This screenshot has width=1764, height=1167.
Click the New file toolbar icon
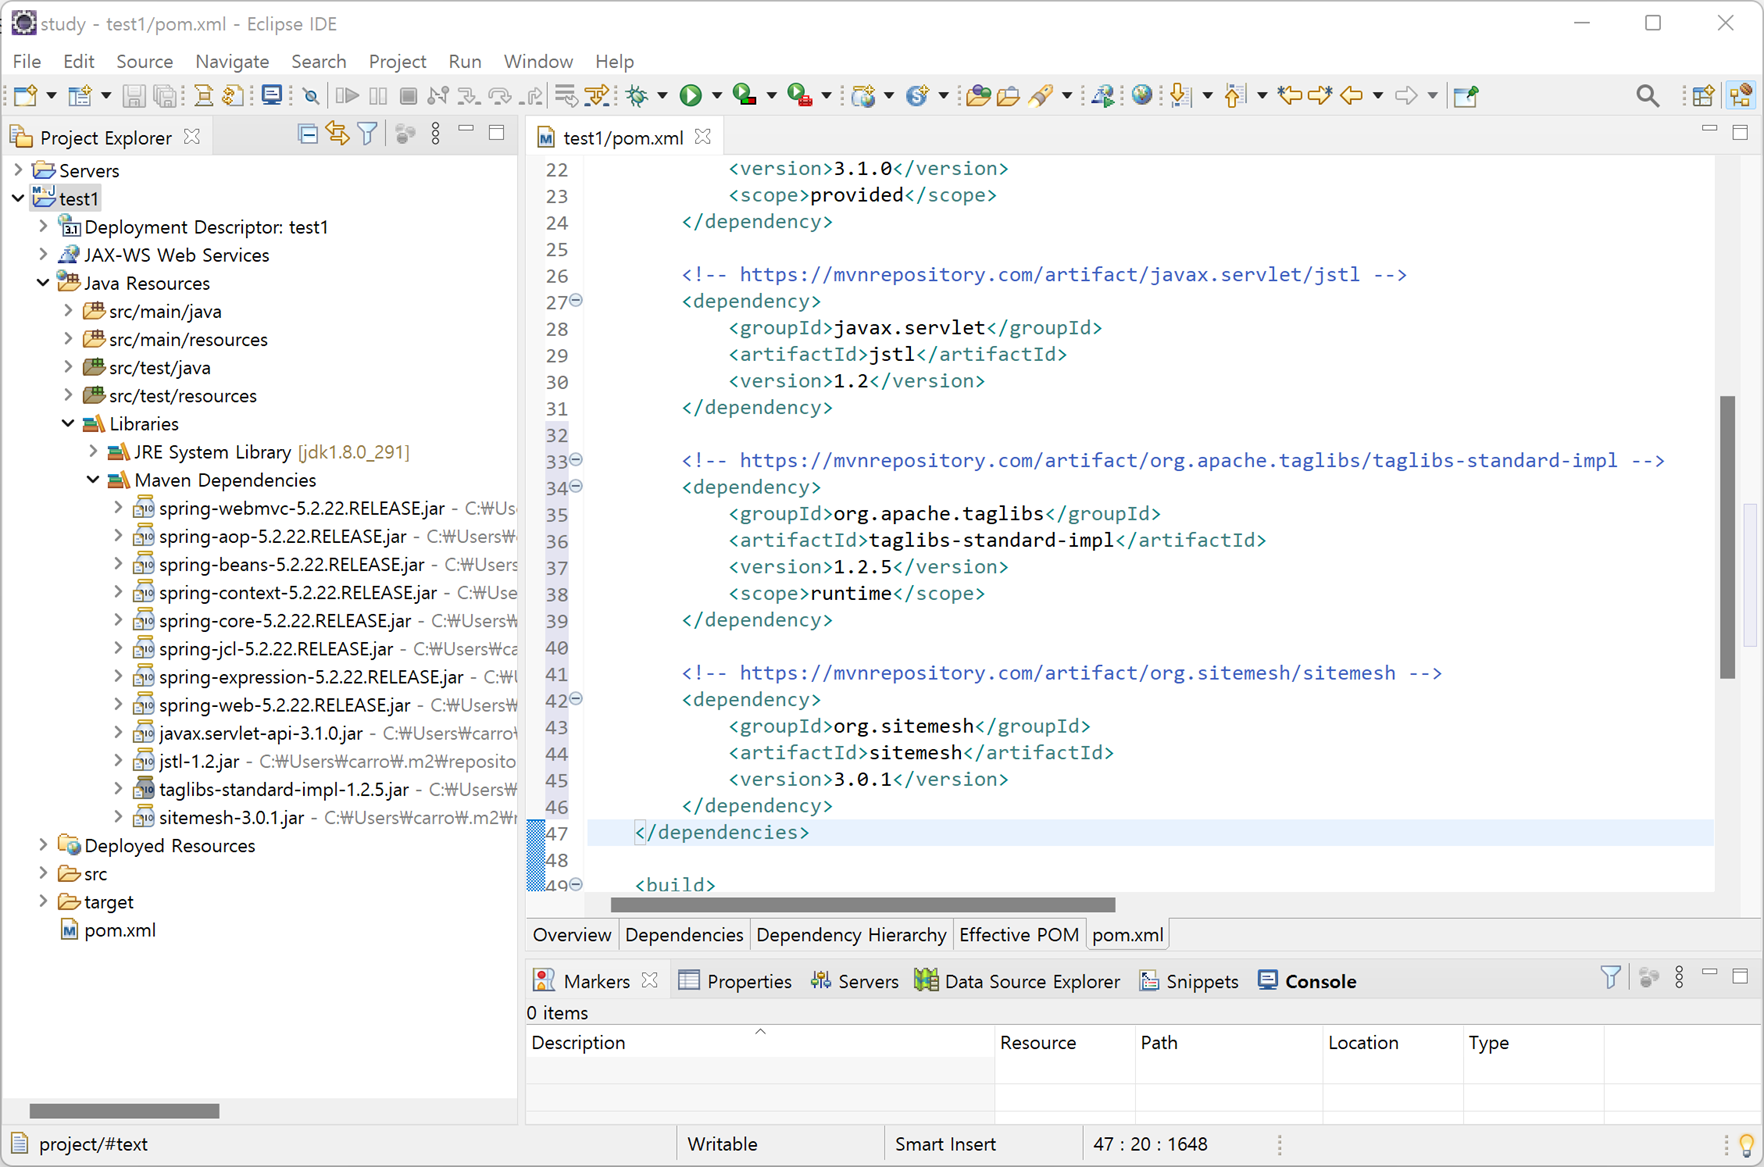25,96
